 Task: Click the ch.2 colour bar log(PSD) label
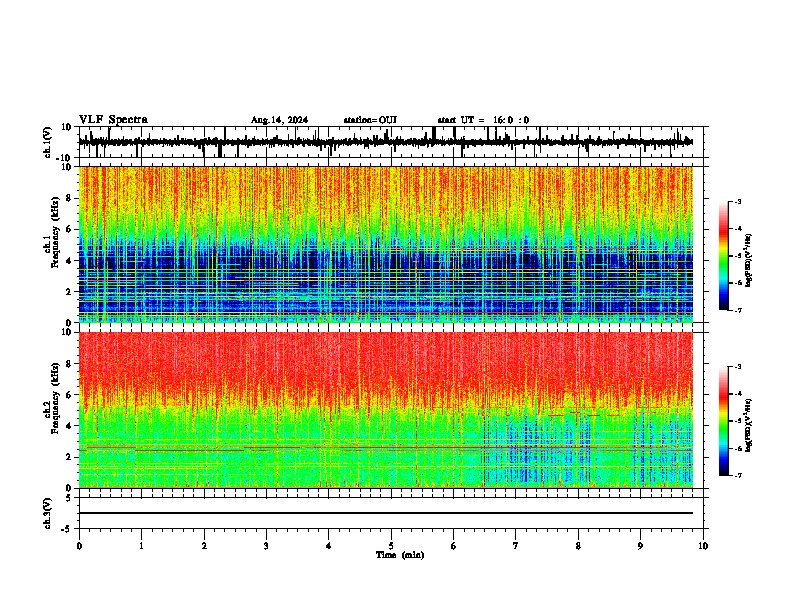[749, 425]
